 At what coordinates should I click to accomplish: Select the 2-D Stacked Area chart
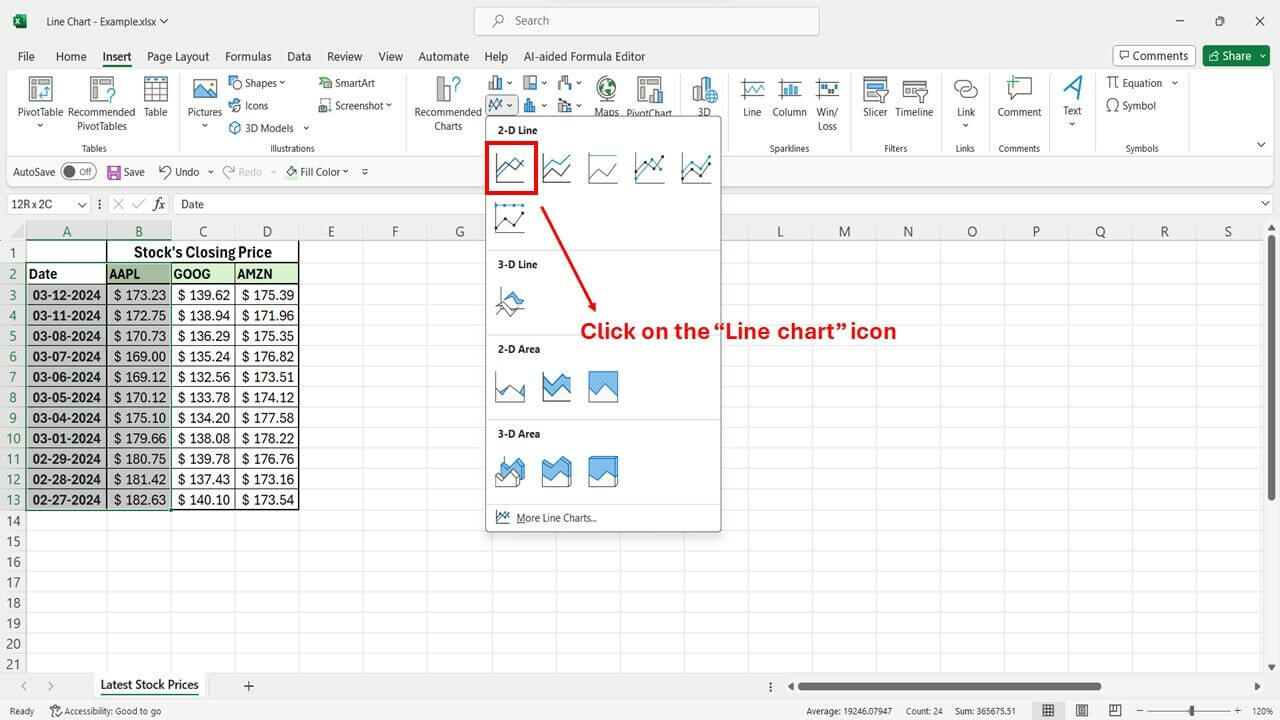point(557,387)
